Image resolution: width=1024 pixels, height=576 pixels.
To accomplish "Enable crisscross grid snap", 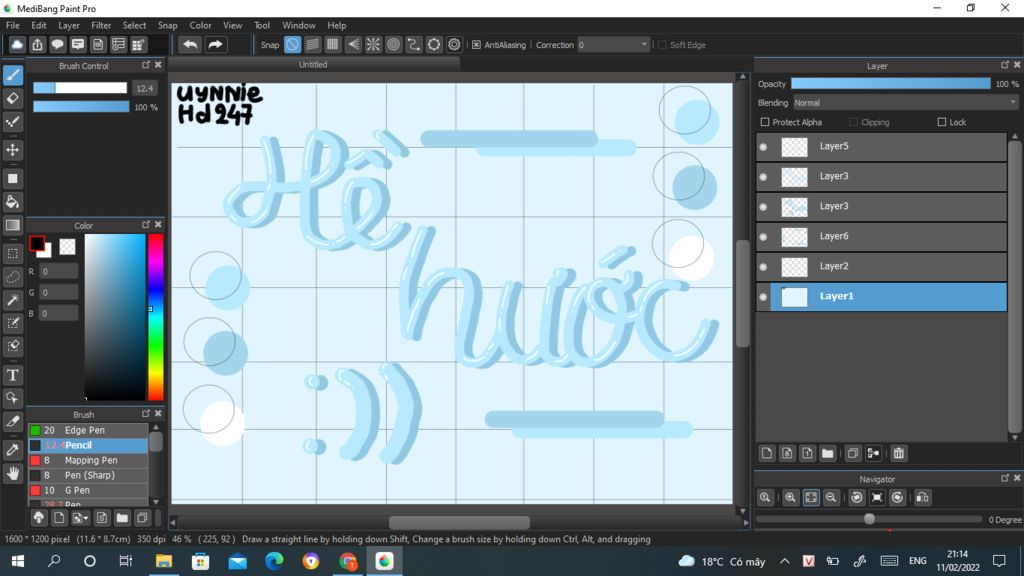I will tap(333, 44).
